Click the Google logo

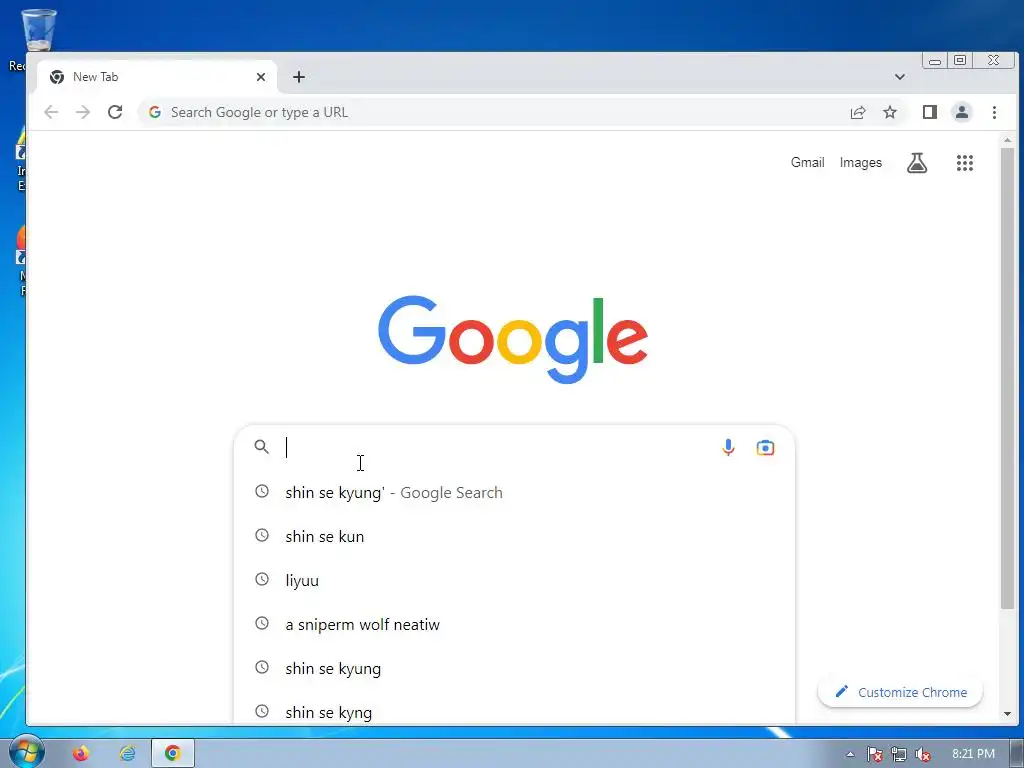(x=513, y=339)
